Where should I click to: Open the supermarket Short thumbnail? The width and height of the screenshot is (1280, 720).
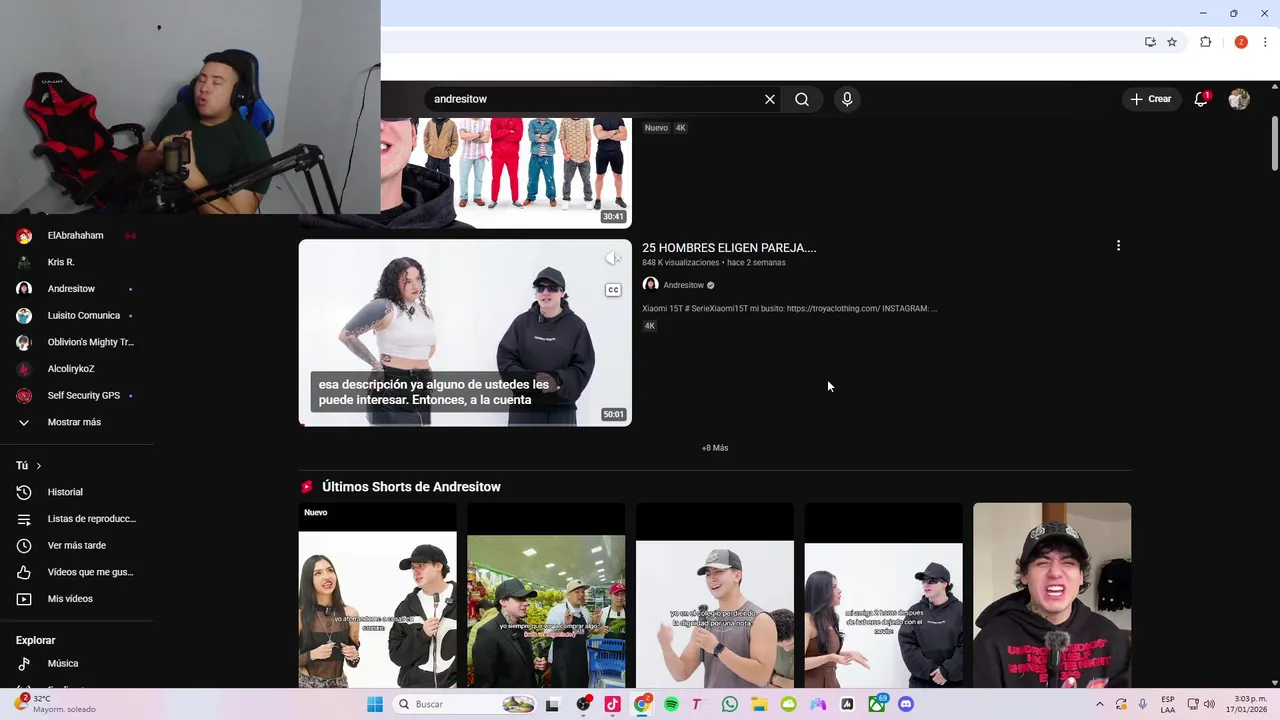coord(546,595)
